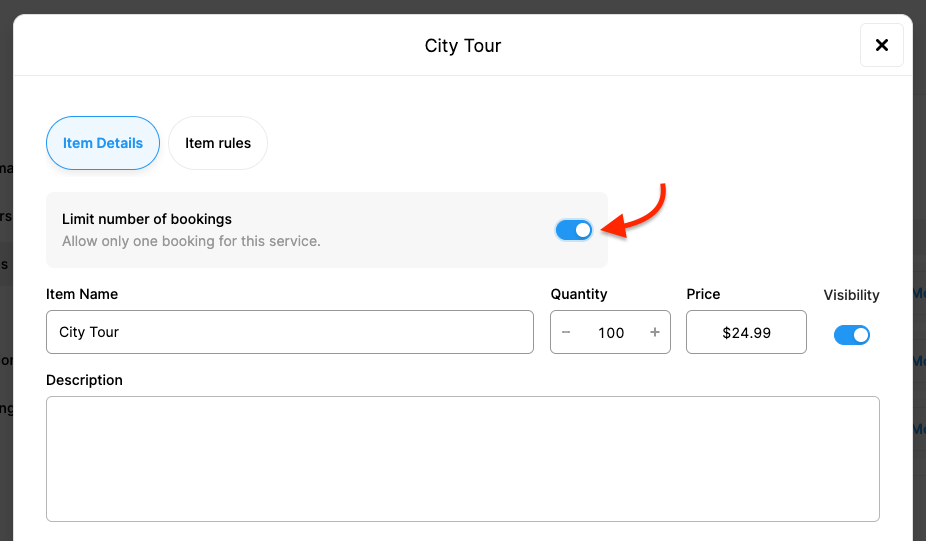This screenshot has height=541, width=926.
Task: Select the quantity value 100
Action: (611, 332)
